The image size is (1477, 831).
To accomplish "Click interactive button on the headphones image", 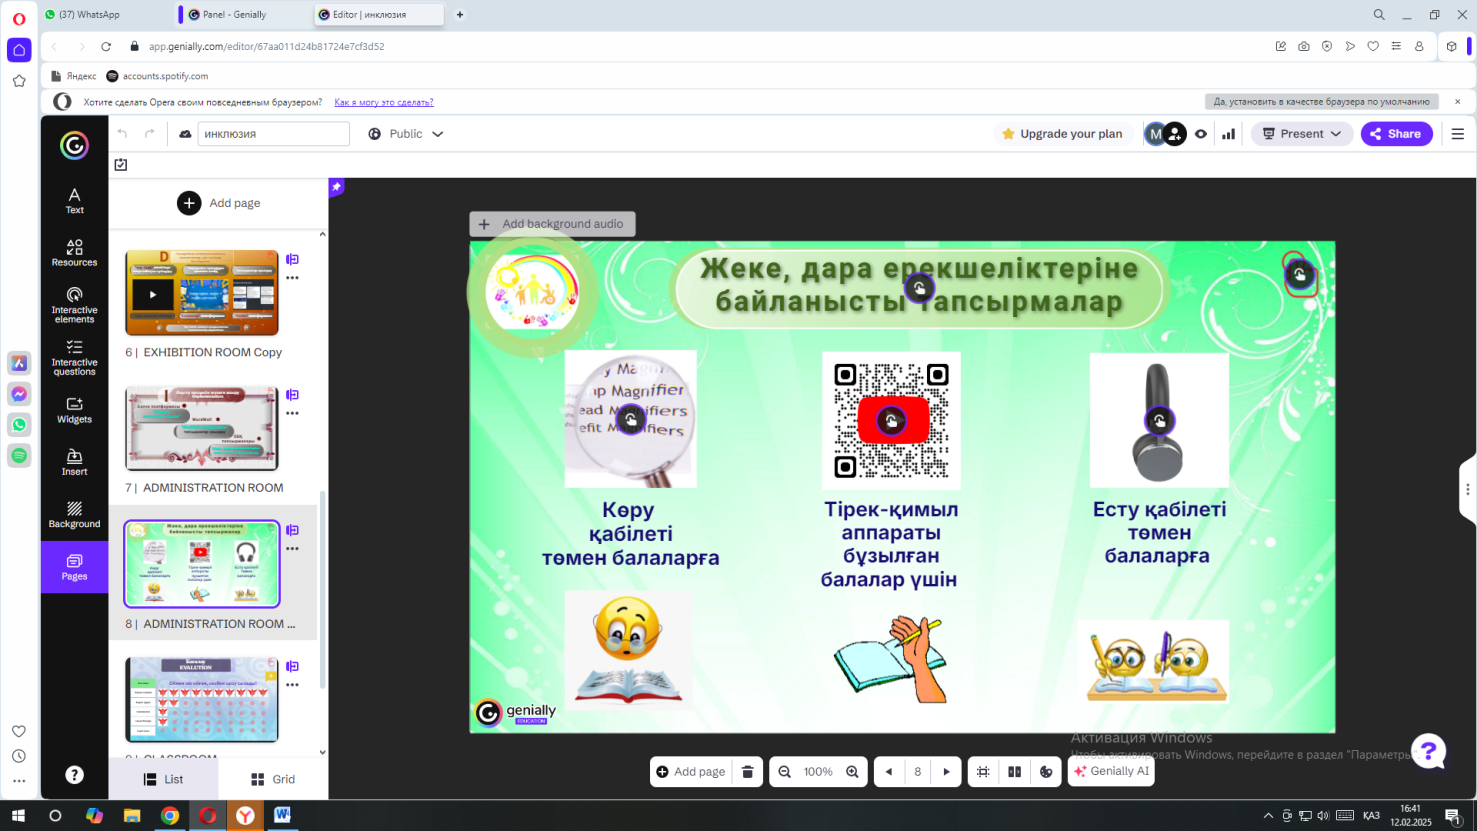I will click(1159, 421).
